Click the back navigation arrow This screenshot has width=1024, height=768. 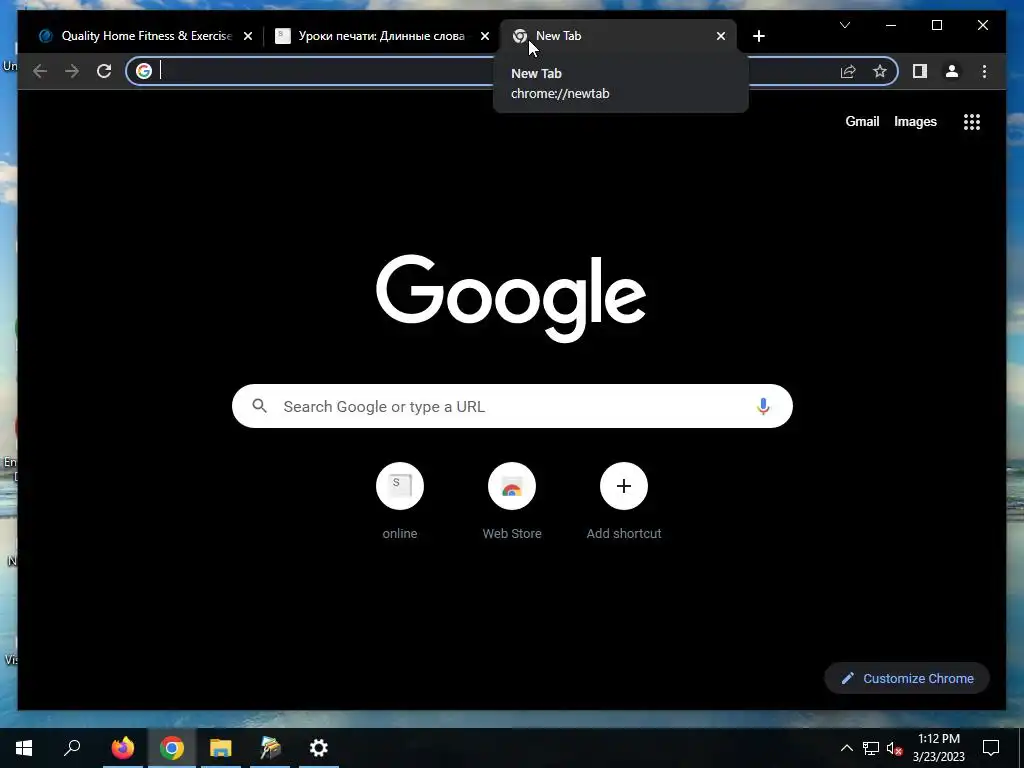(40, 71)
